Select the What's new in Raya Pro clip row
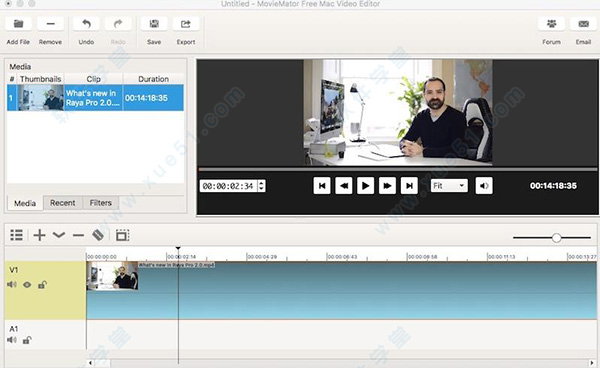 point(95,98)
